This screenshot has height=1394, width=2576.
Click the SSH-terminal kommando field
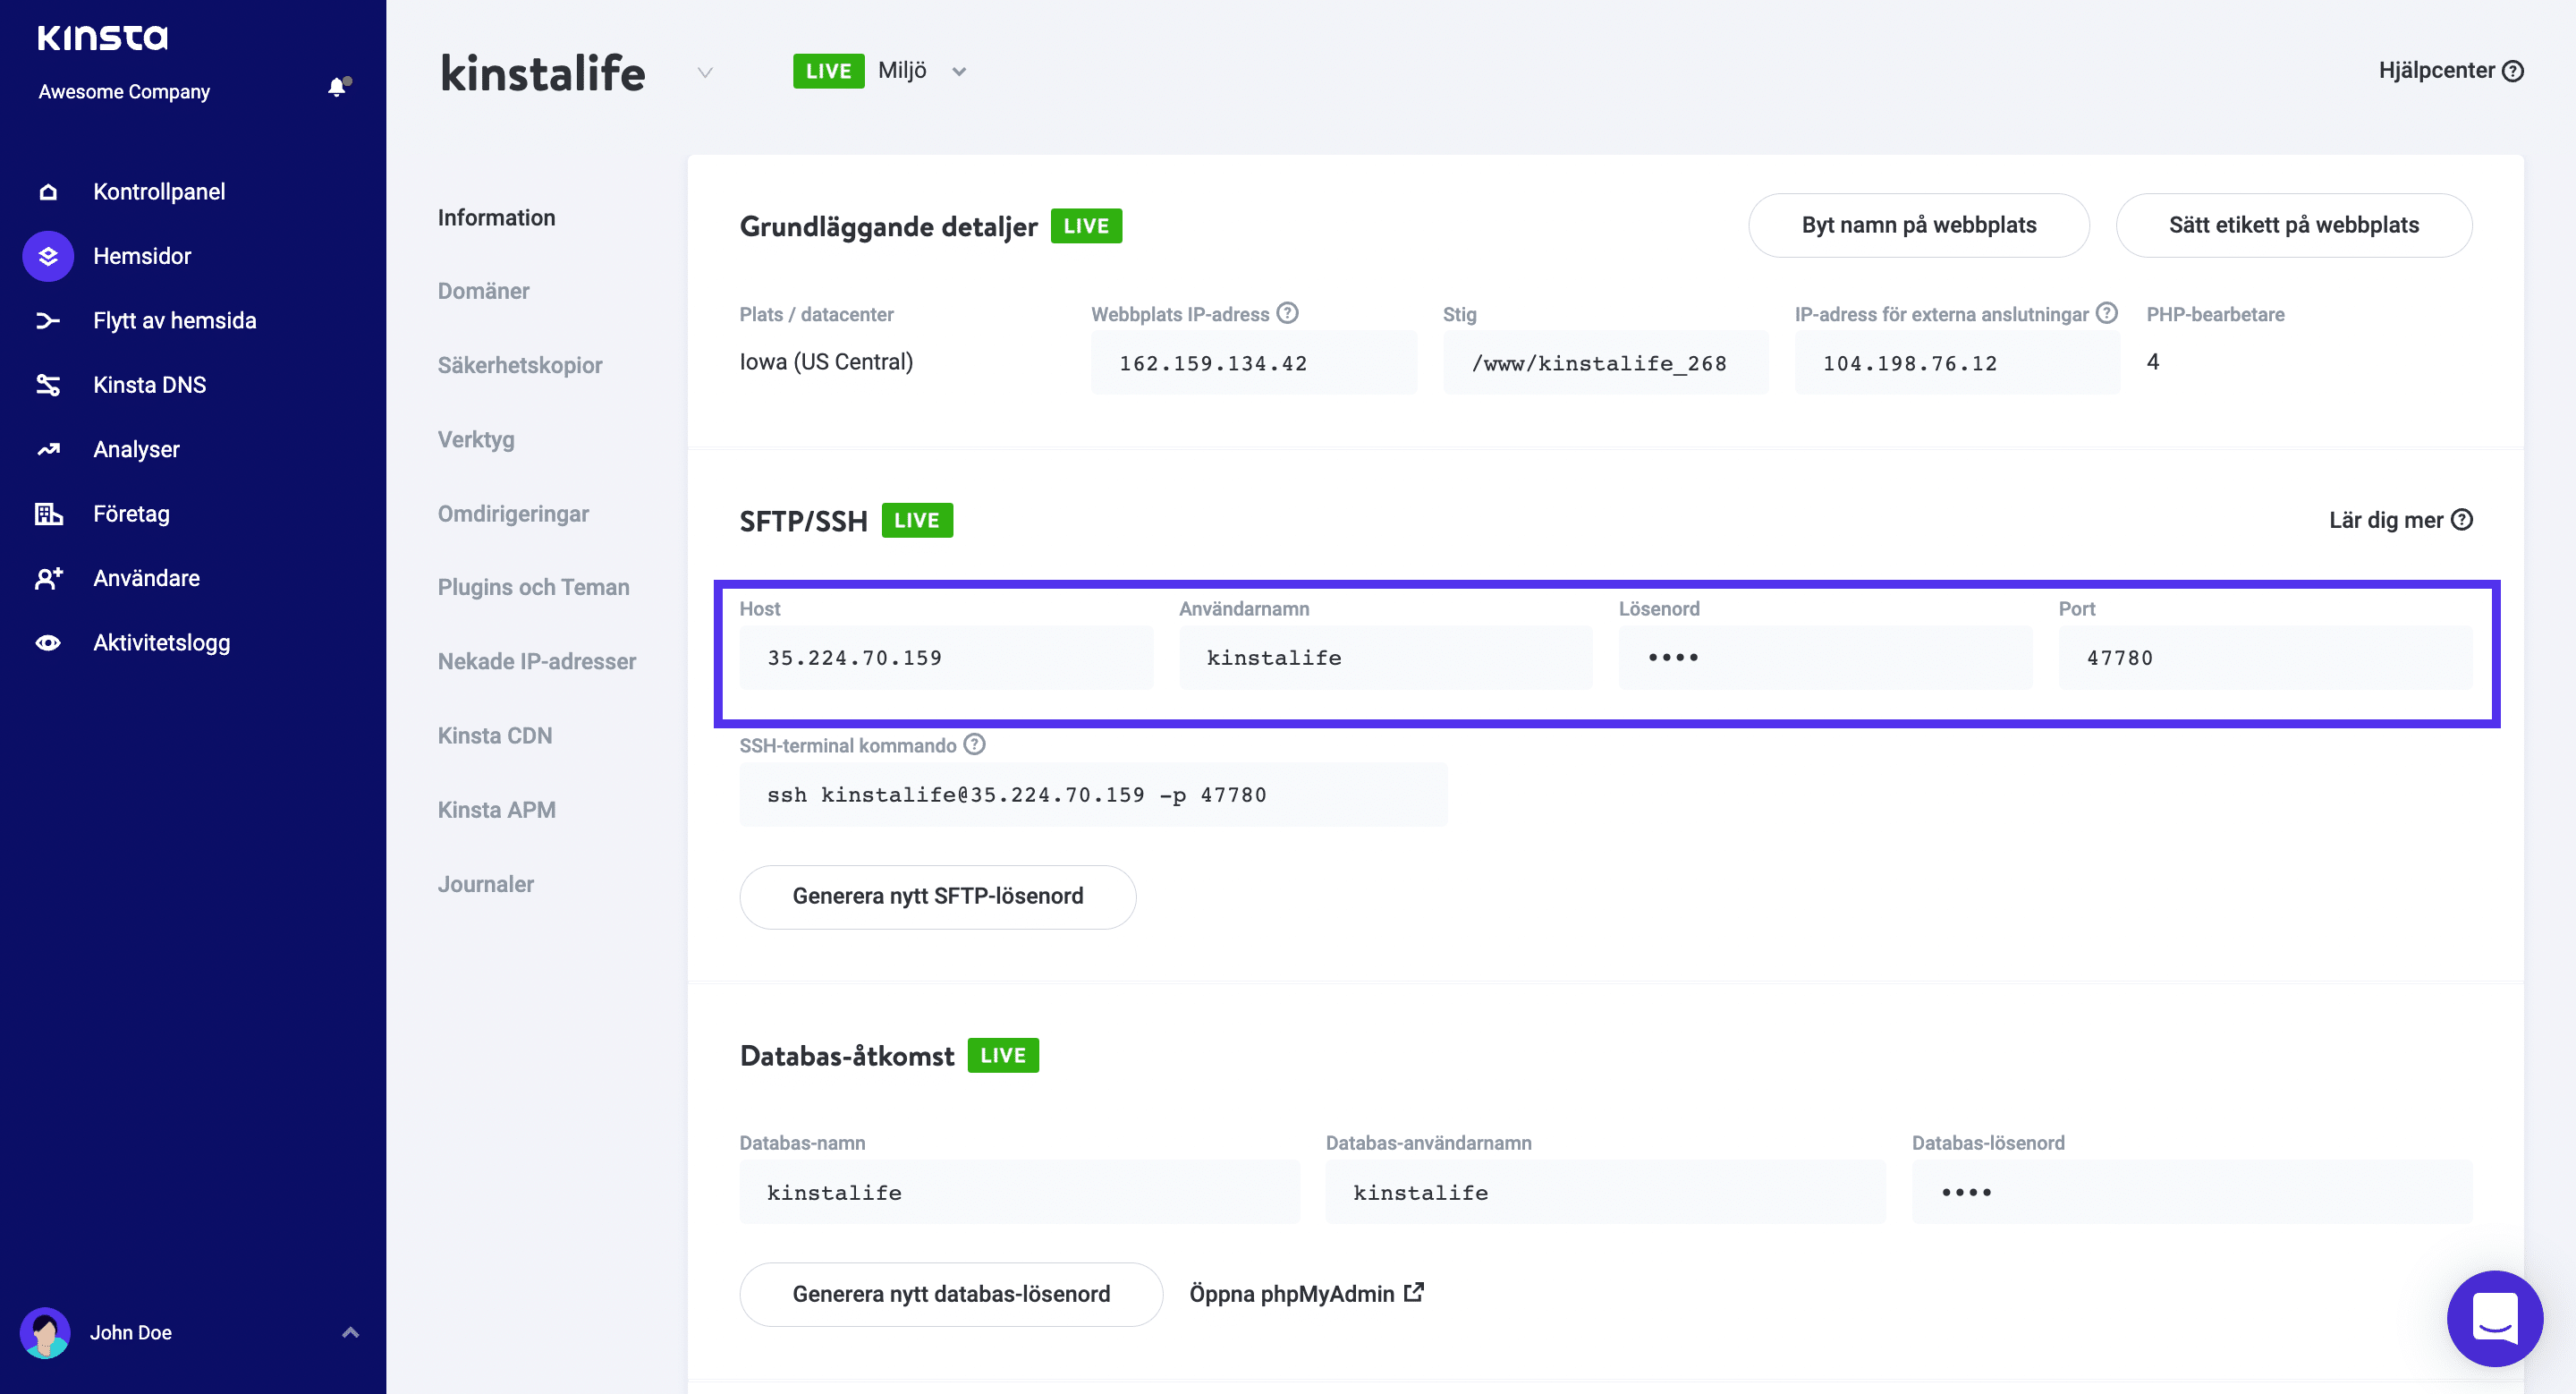(1094, 795)
